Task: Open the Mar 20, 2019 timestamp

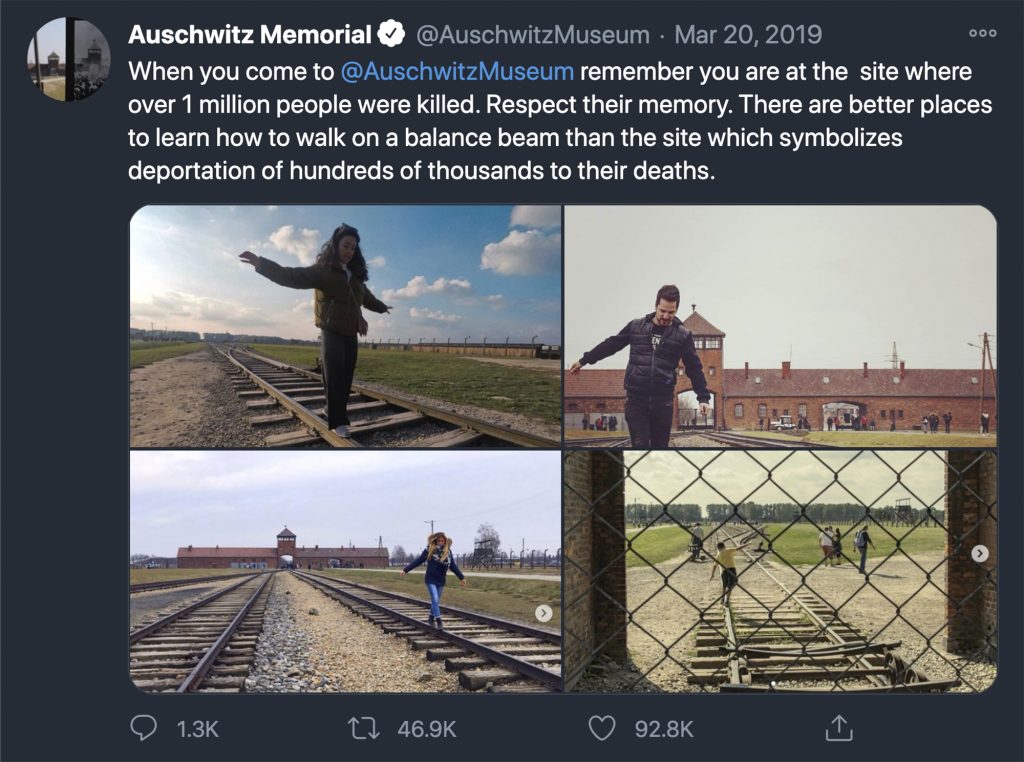Action: coord(748,35)
